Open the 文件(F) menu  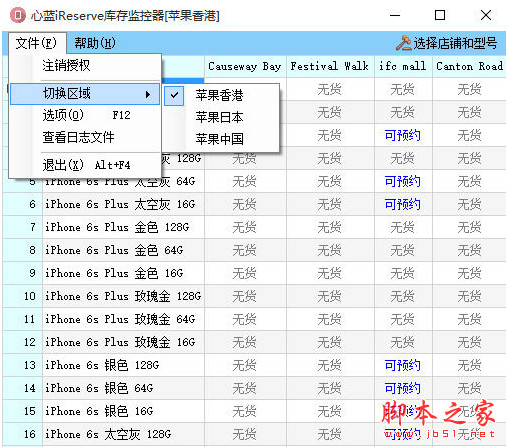pos(37,43)
